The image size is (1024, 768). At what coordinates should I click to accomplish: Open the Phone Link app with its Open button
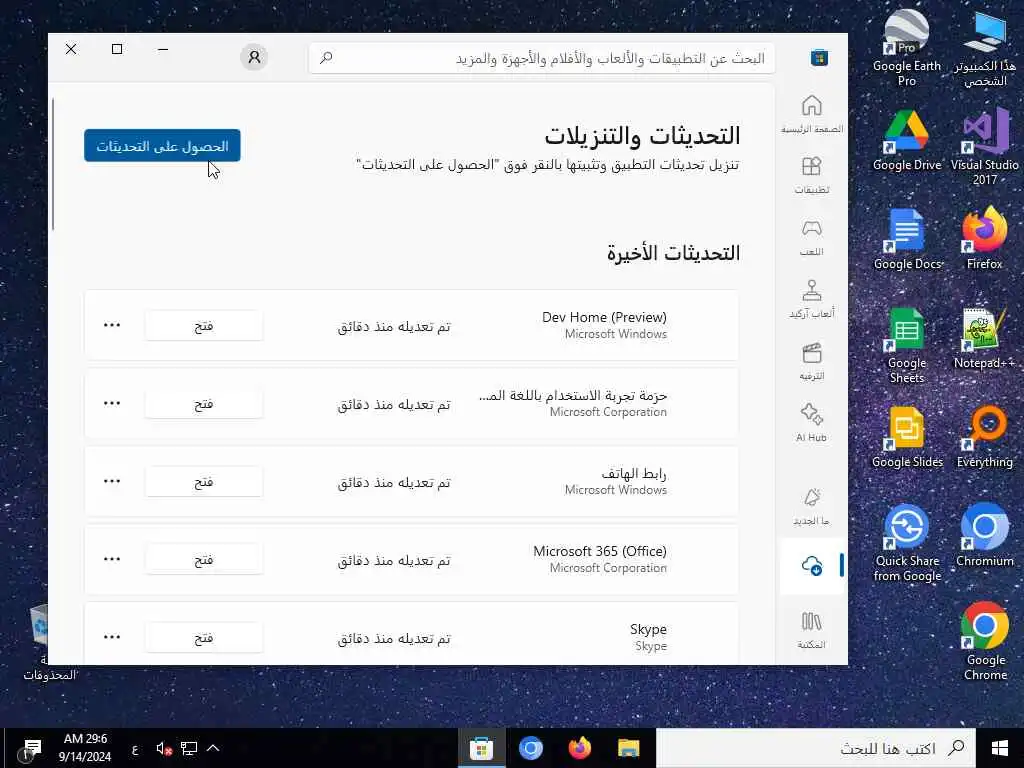pyautogui.click(x=204, y=481)
